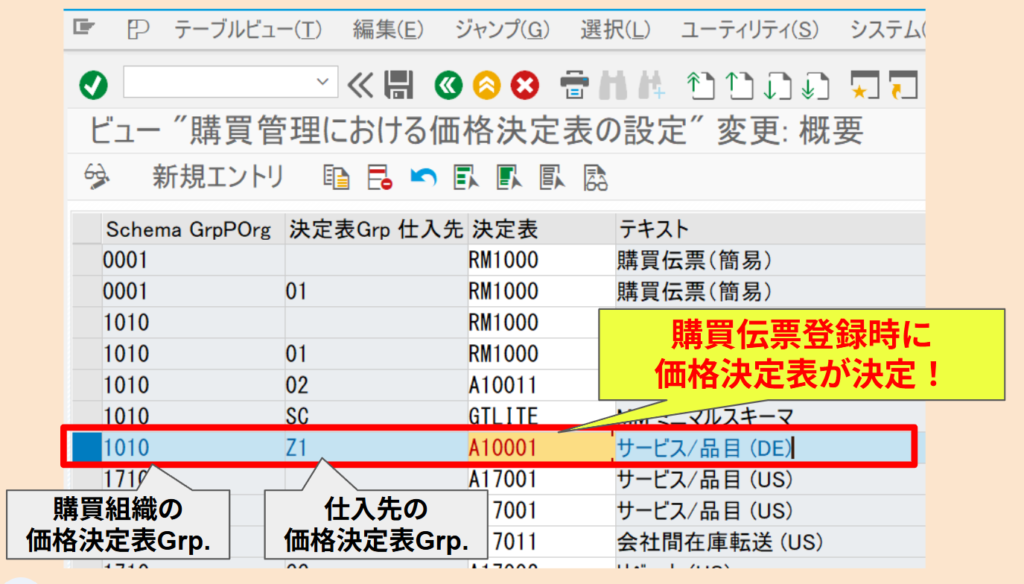Screen dimensions: 1024x584
Task: Jump to First Page icon
Action: pos(700,86)
